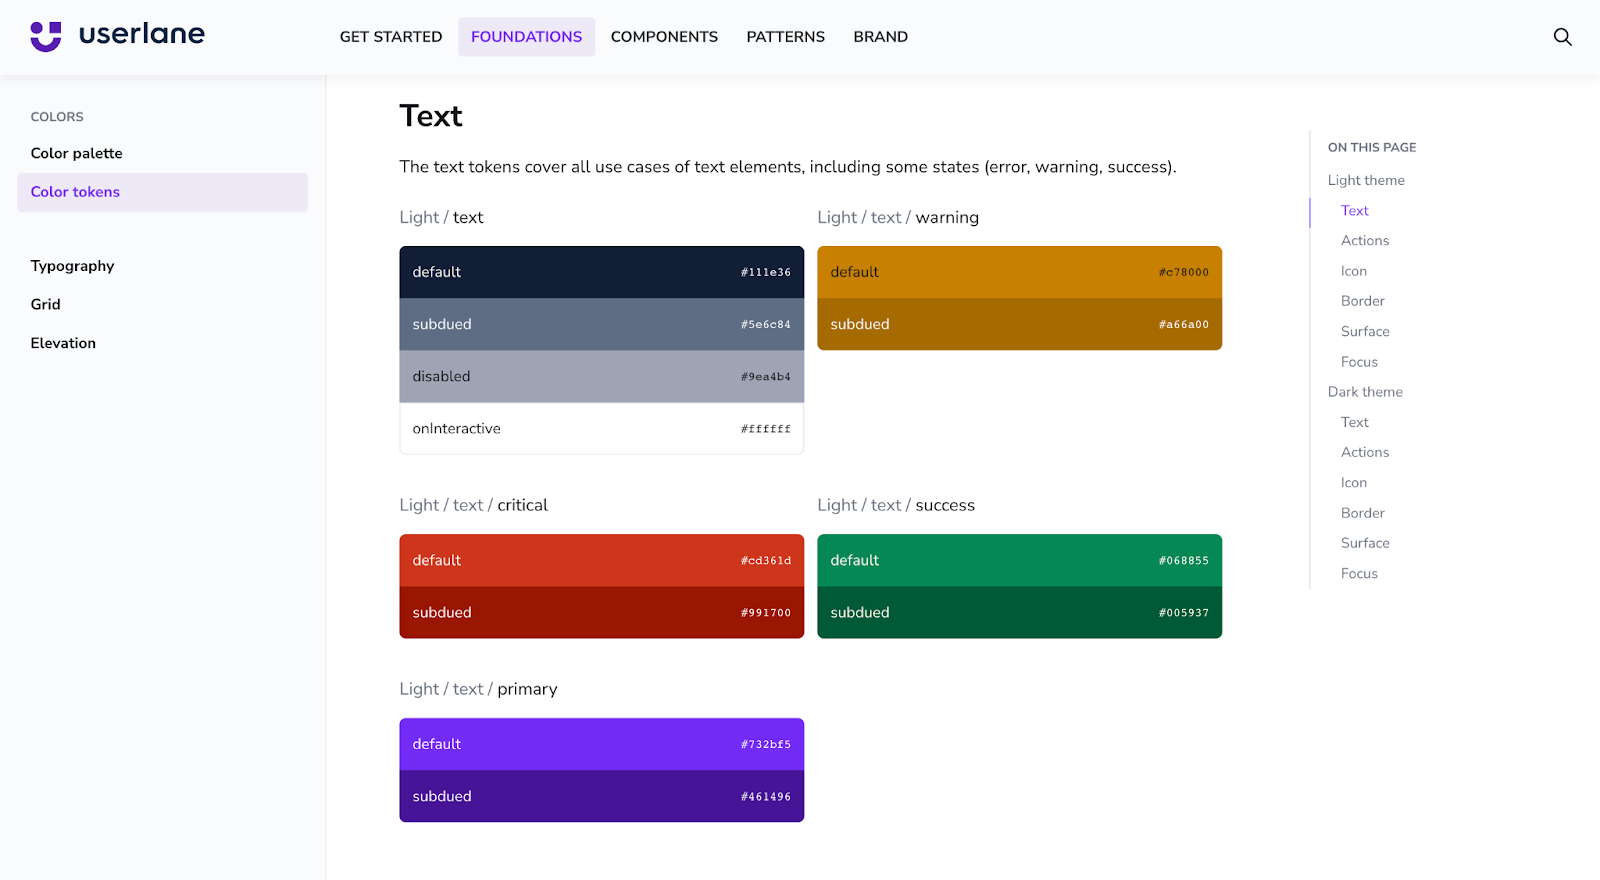Image resolution: width=1600 pixels, height=880 pixels.
Task: Jump to Light theme Icon anchor
Action: pyautogui.click(x=1353, y=271)
